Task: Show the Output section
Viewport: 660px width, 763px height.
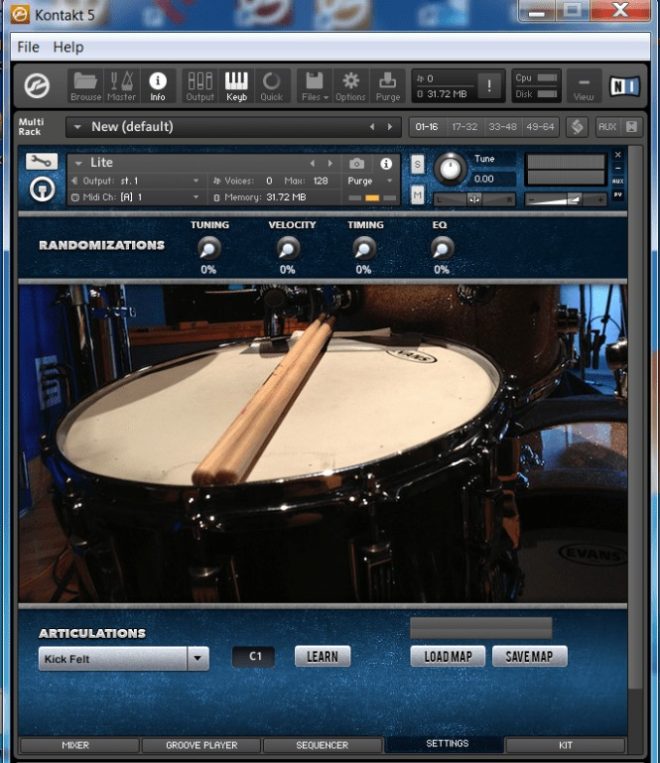Action: [200, 86]
